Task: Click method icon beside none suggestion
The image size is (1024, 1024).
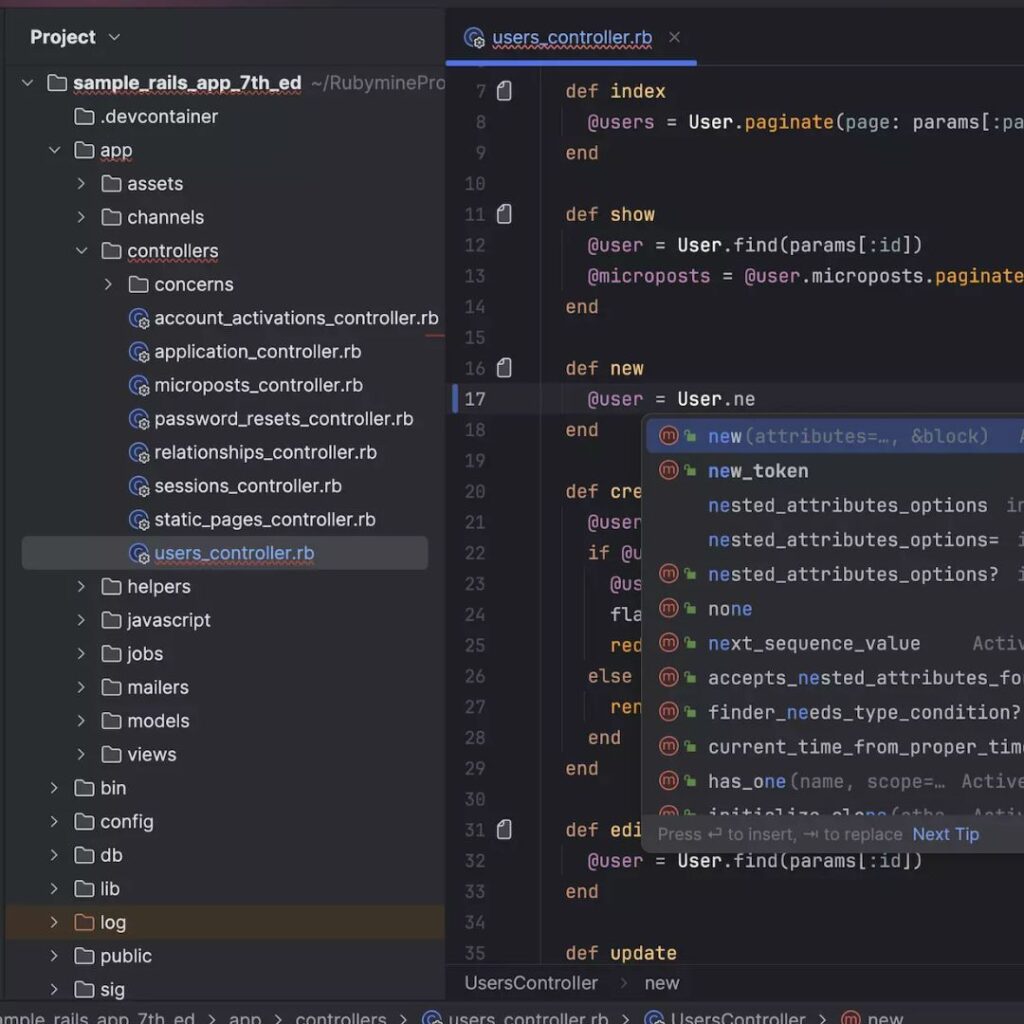Action: [668, 609]
